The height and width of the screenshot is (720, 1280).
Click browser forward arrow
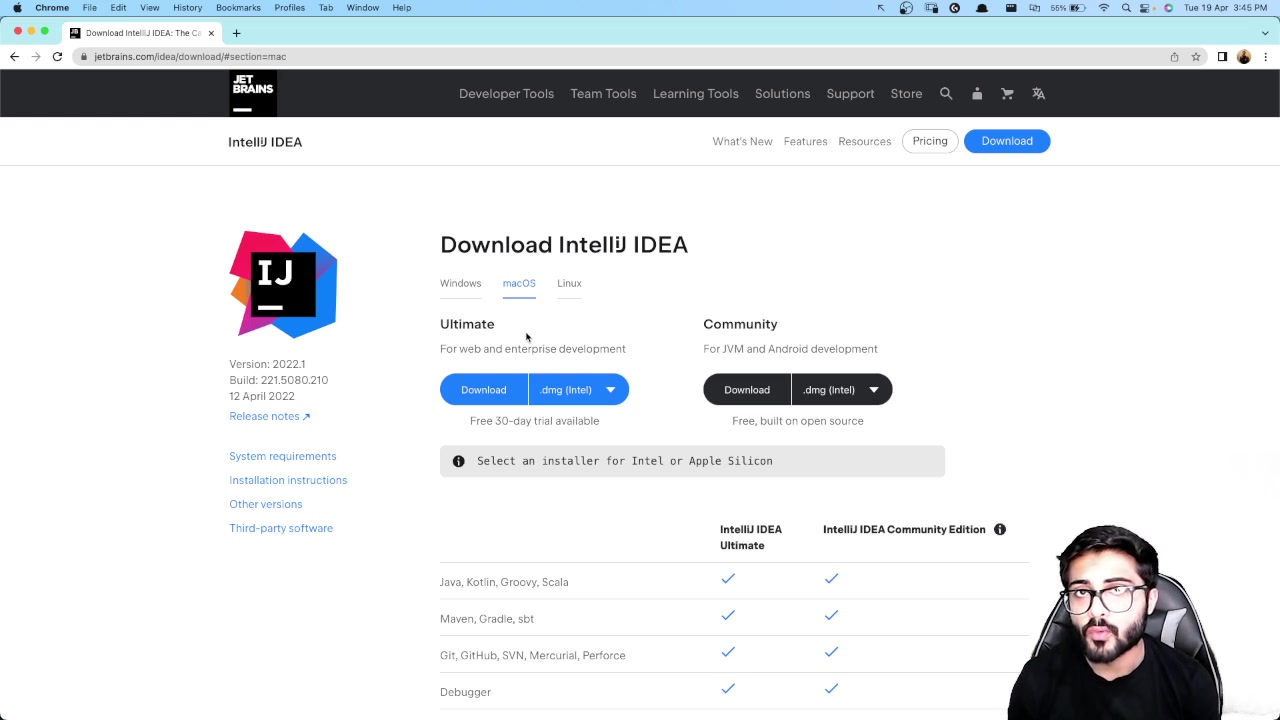point(36,57)
